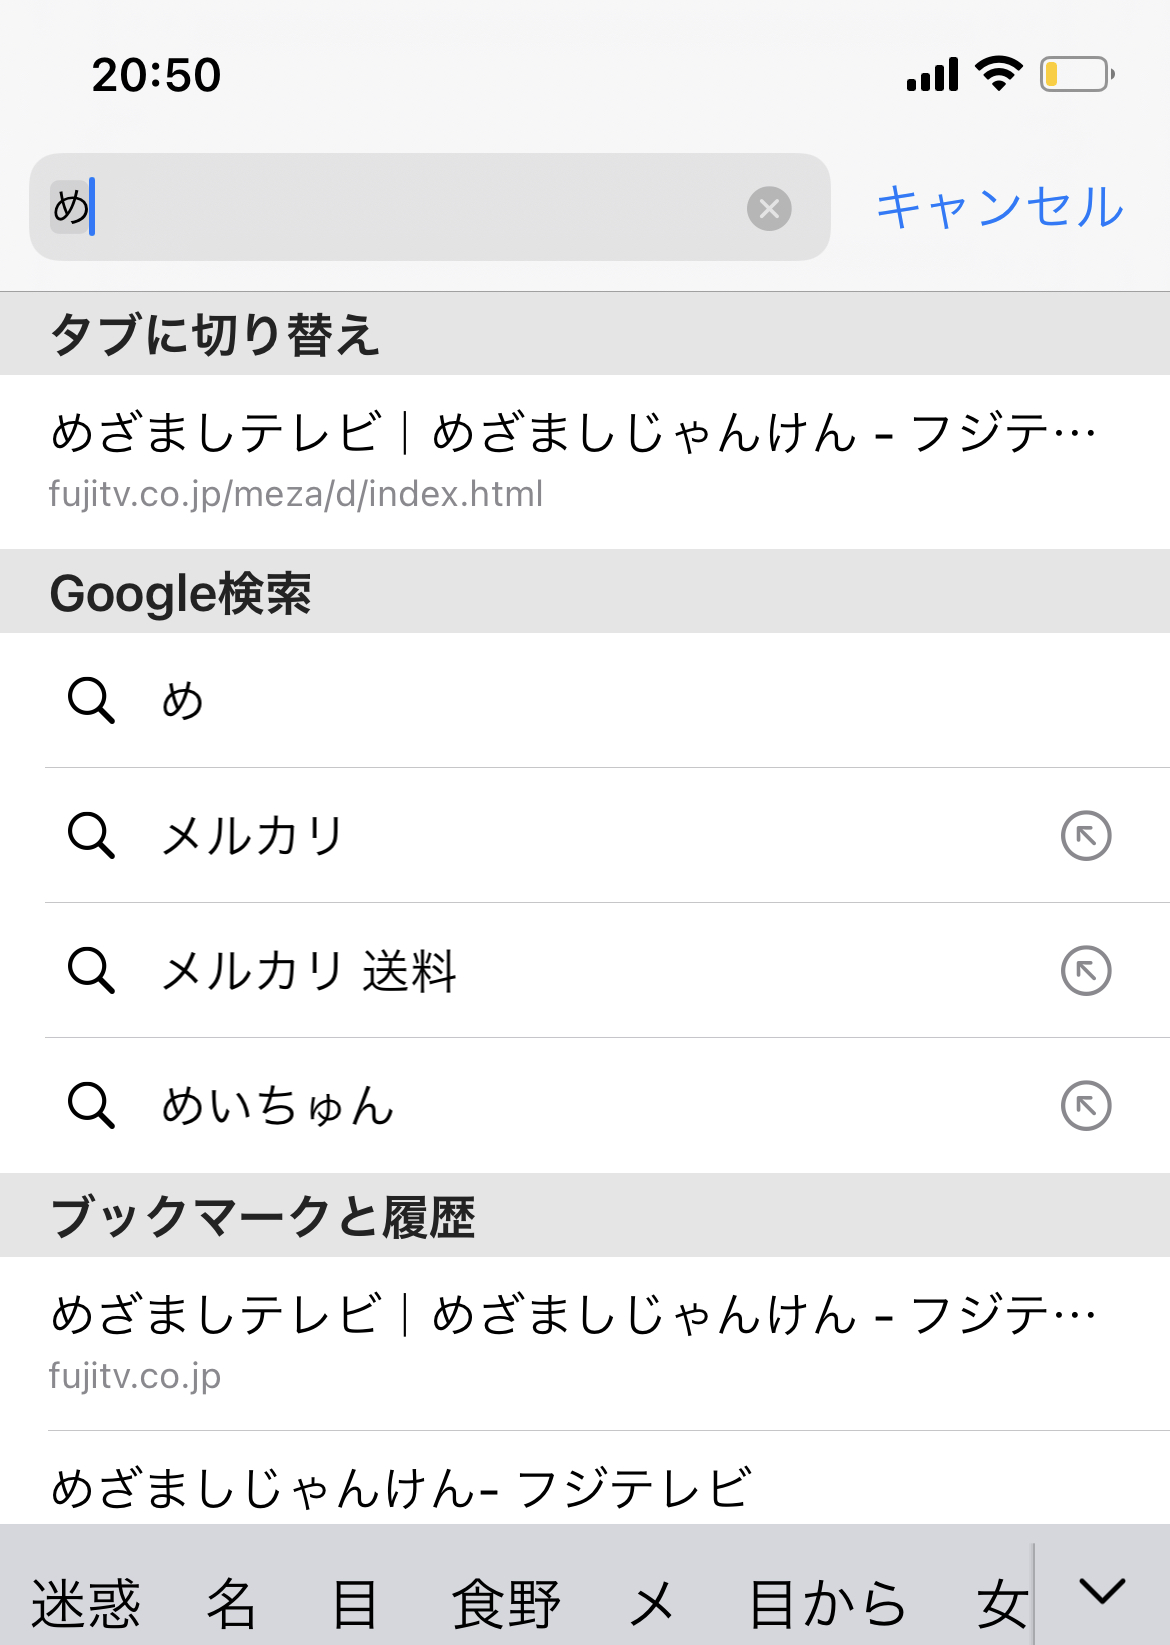Tap the magnifier icon beside メルカリ 送料

[91, 971]
